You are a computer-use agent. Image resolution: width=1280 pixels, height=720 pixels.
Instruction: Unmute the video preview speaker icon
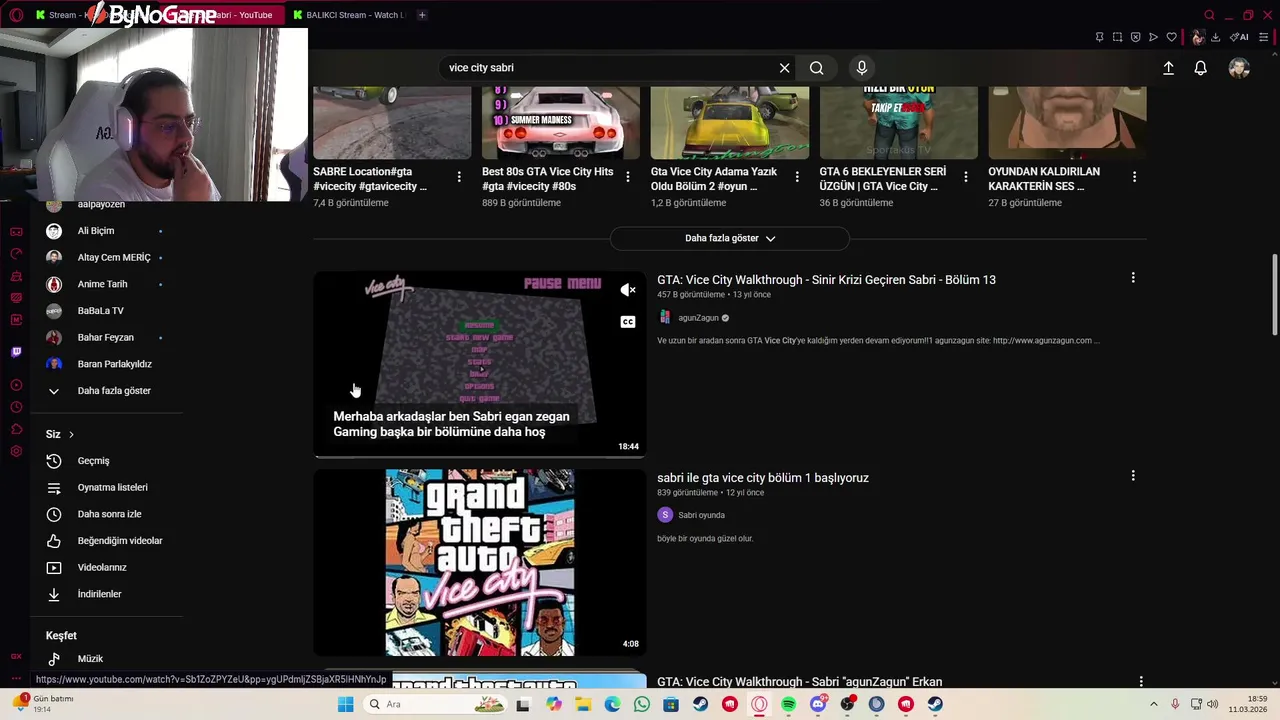[x=628, y=290]
